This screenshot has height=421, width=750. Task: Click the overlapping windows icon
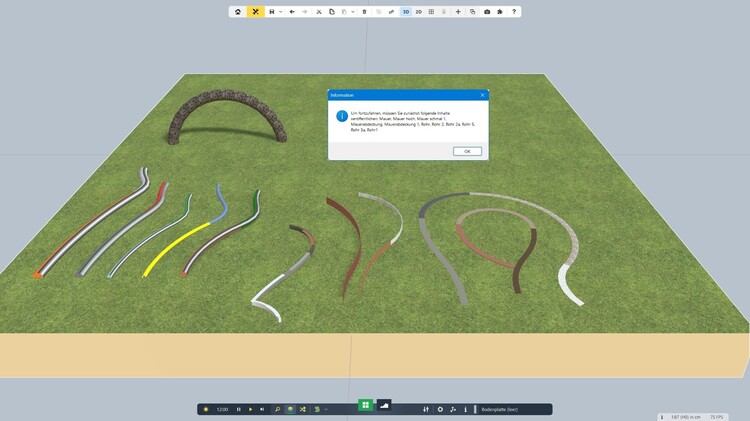(x=473, y=11)
